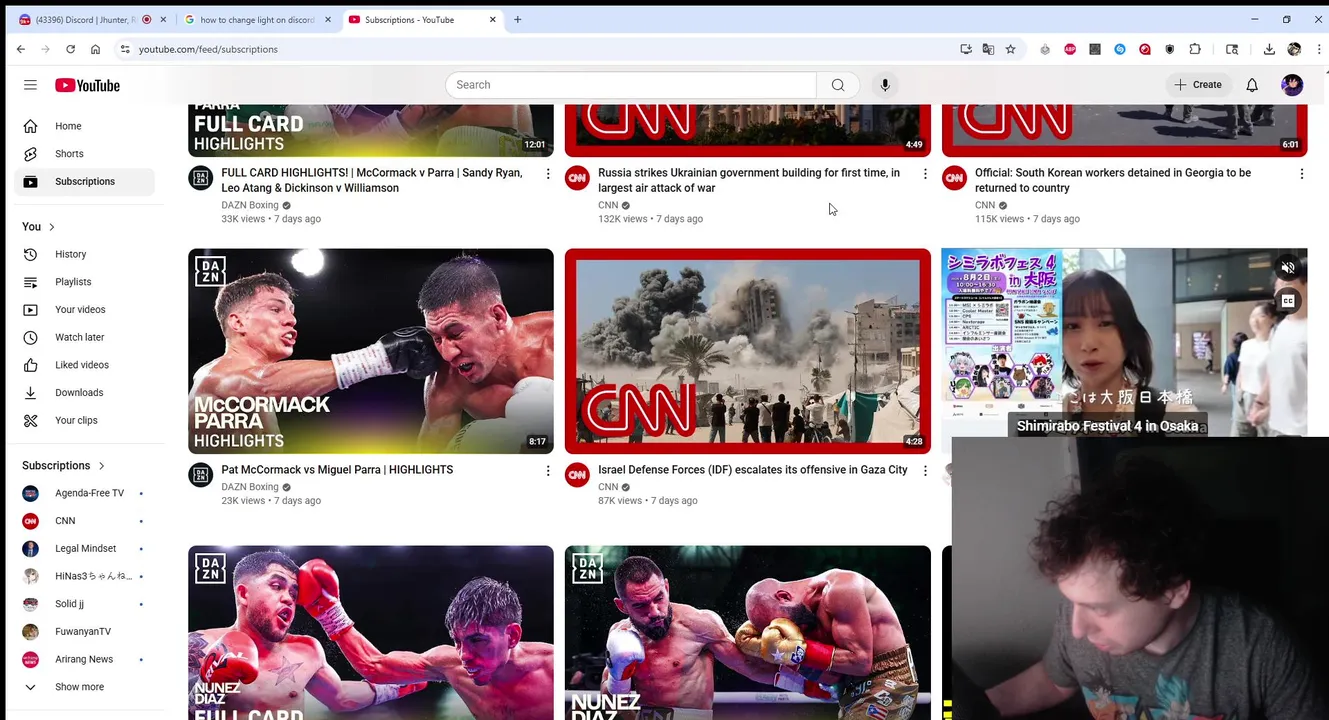
Task: Close the Discord browser tab
Action: point(163,19)
